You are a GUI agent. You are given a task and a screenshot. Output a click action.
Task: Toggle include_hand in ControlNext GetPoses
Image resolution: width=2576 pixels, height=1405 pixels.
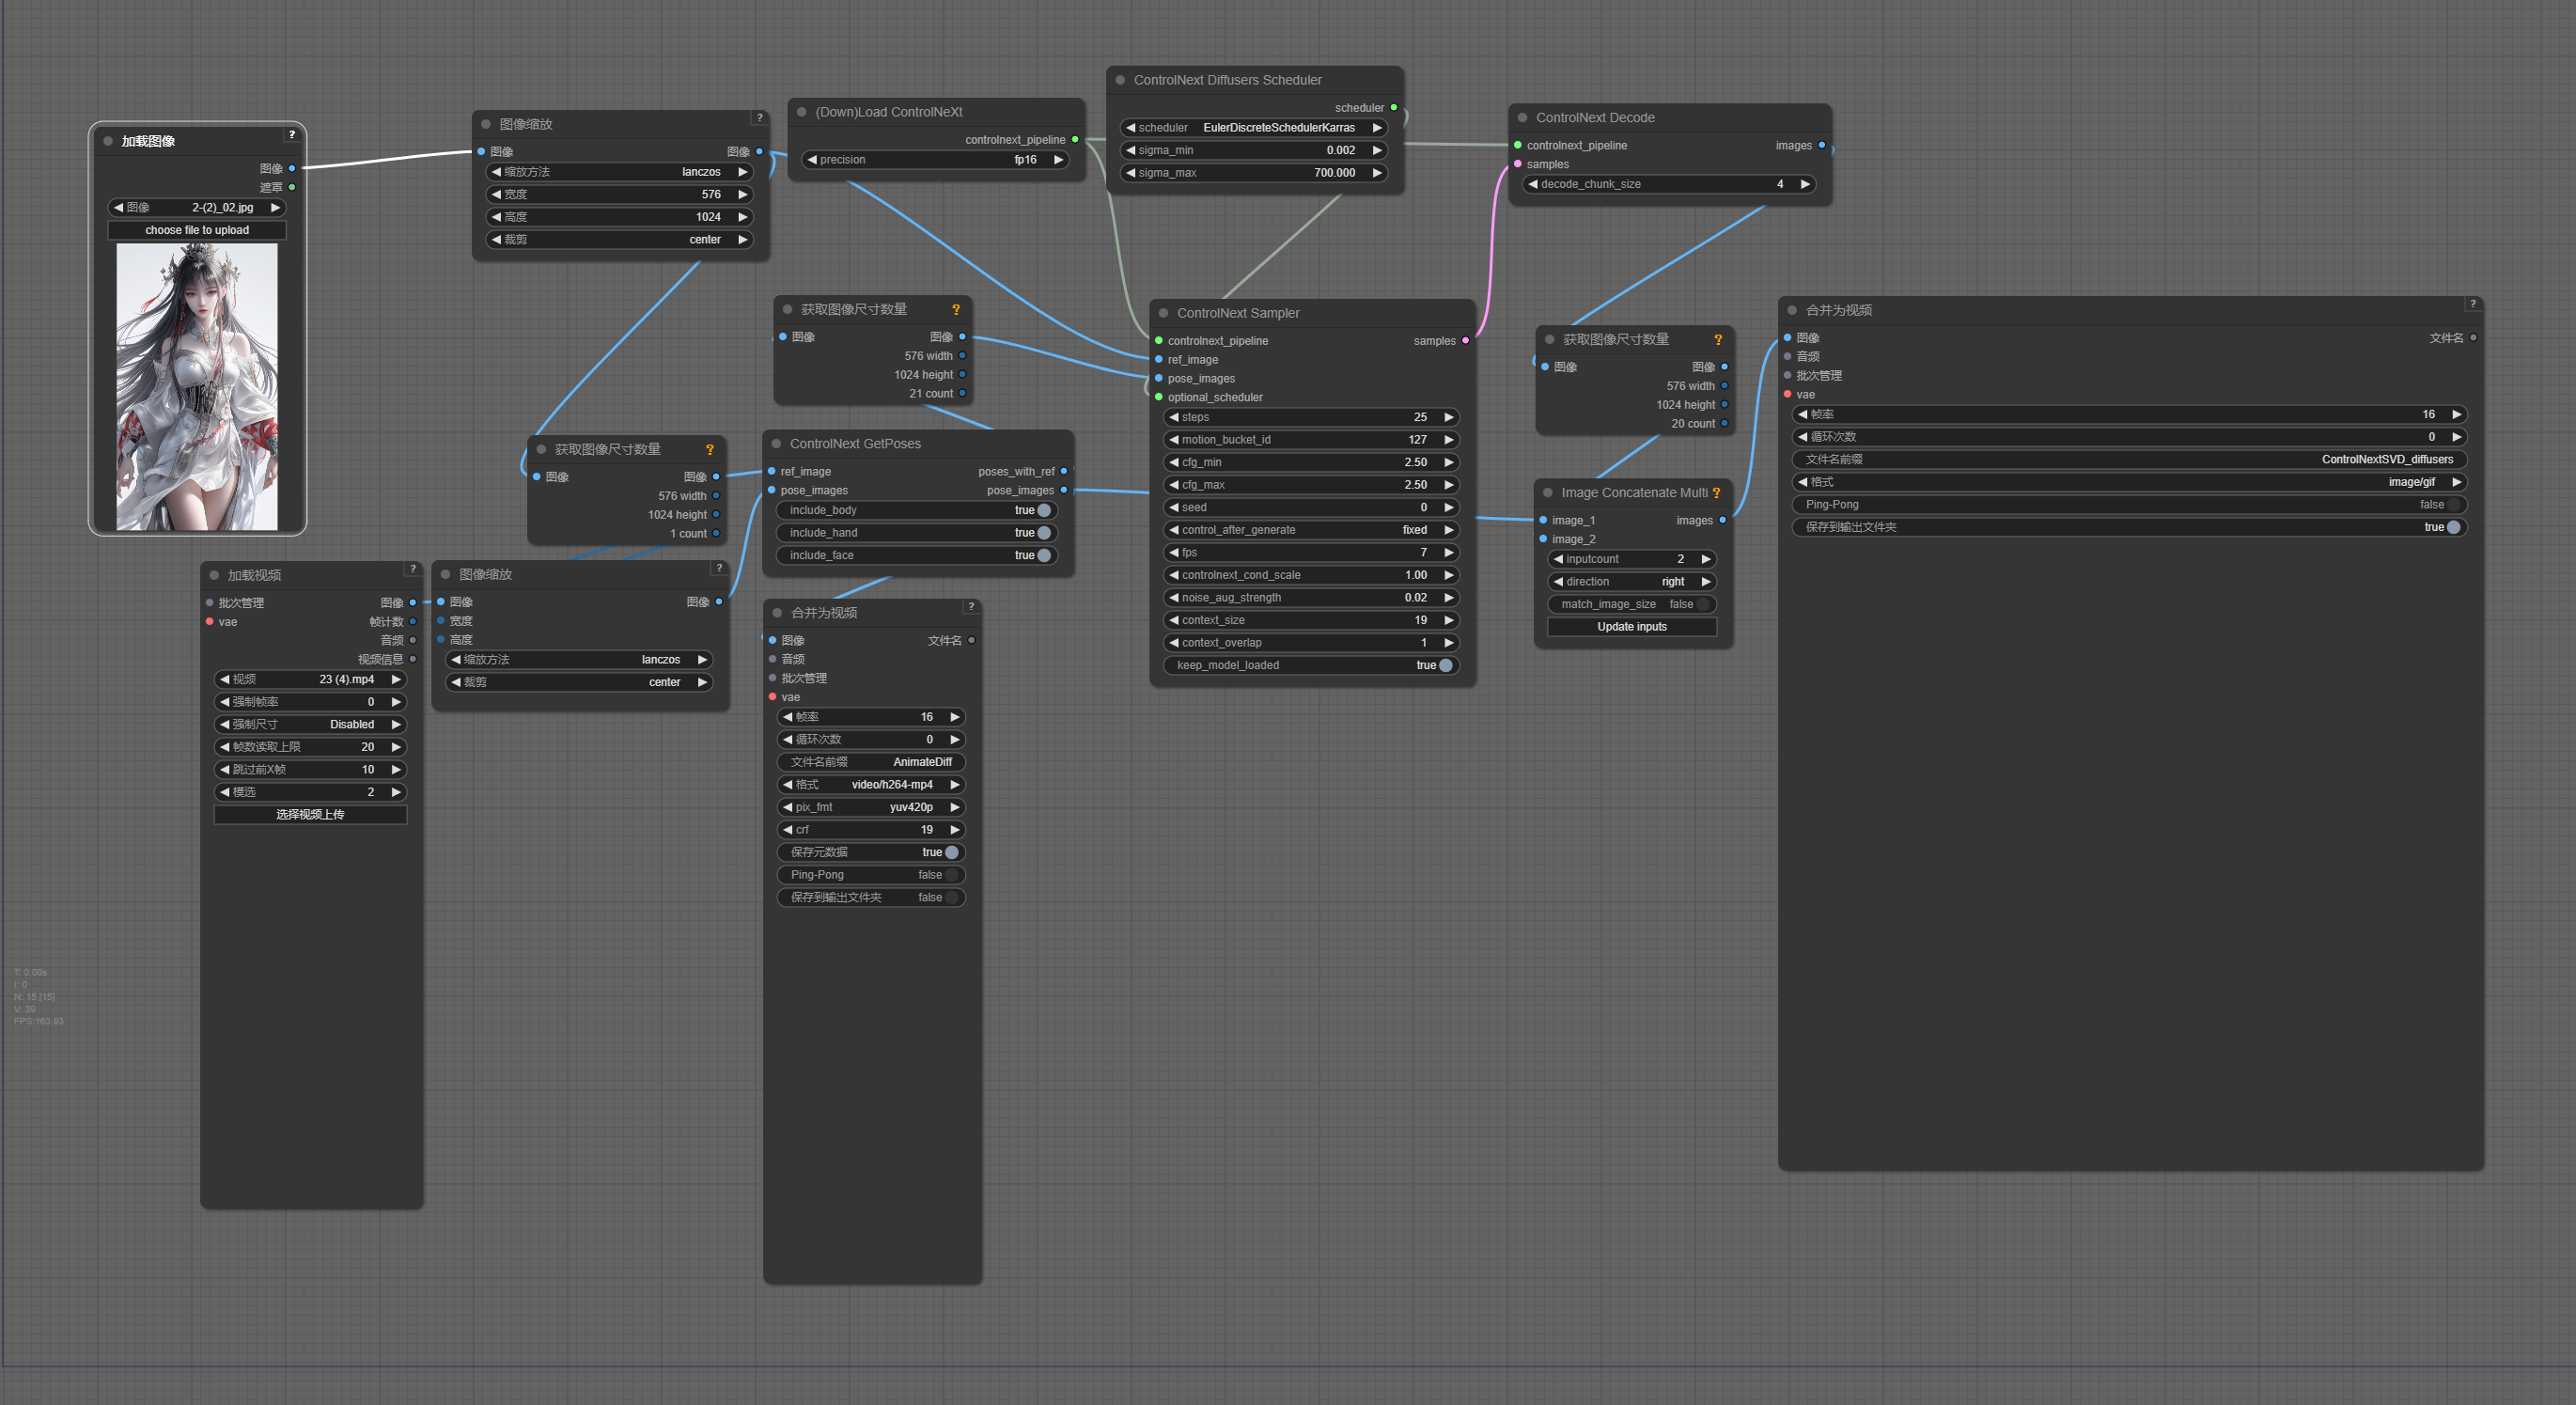(x=1043, y=533)
